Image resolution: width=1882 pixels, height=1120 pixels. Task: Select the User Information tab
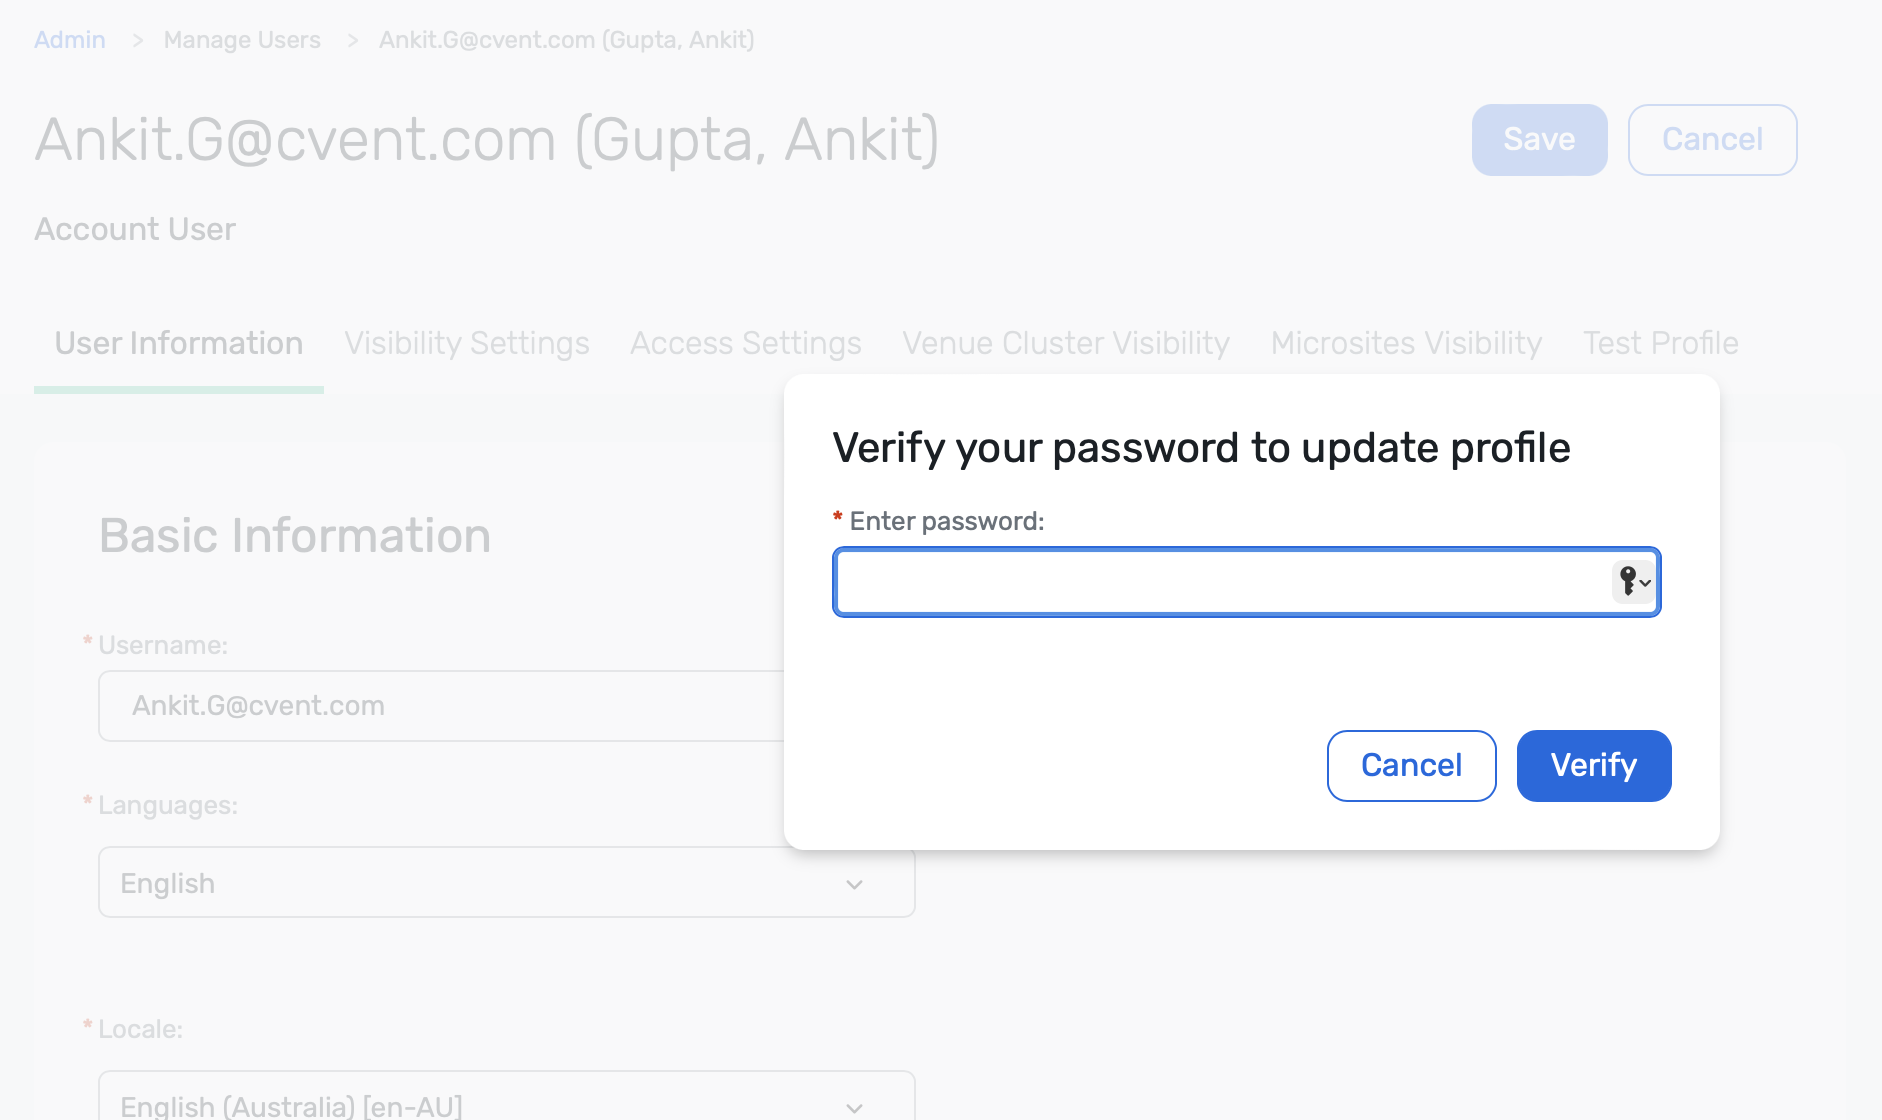tap(179, 343)
